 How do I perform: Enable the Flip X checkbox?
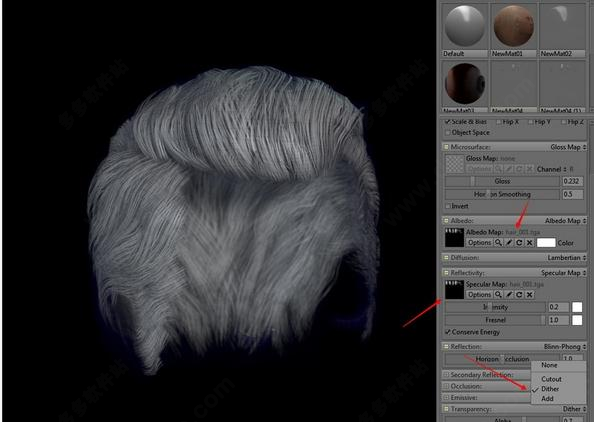499,122
